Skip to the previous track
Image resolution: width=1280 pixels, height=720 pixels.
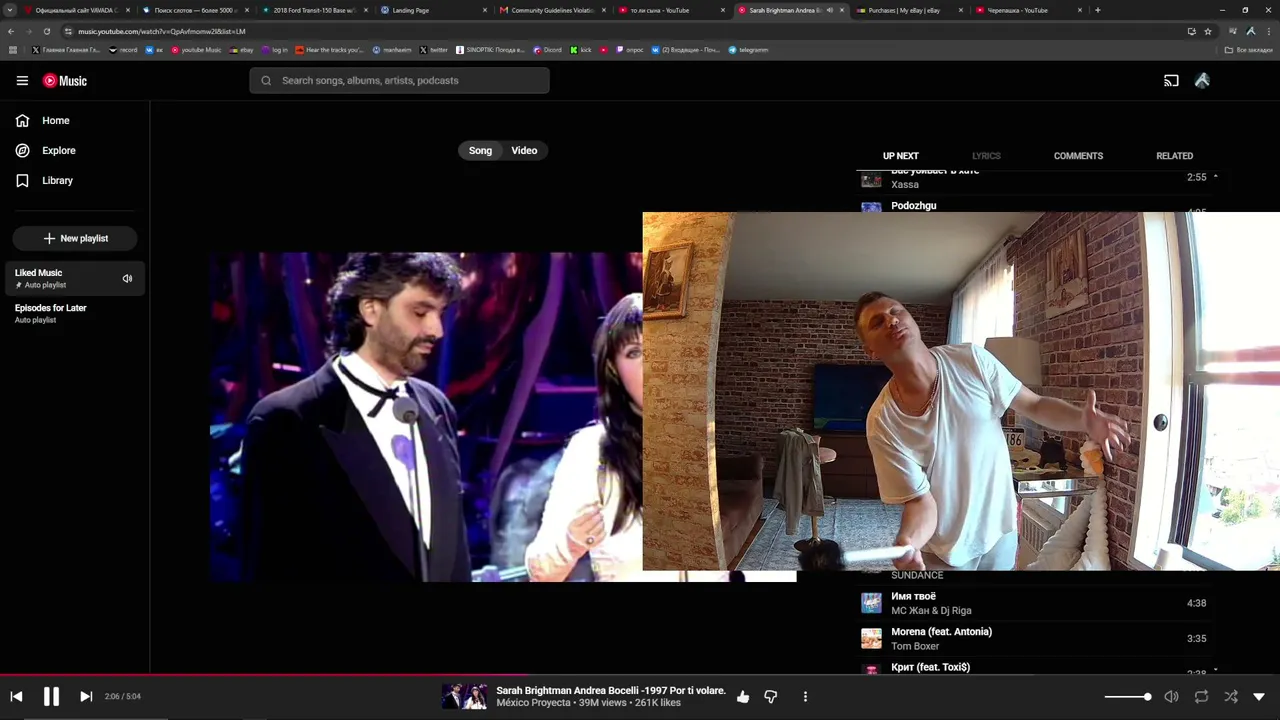click(16, 697)
